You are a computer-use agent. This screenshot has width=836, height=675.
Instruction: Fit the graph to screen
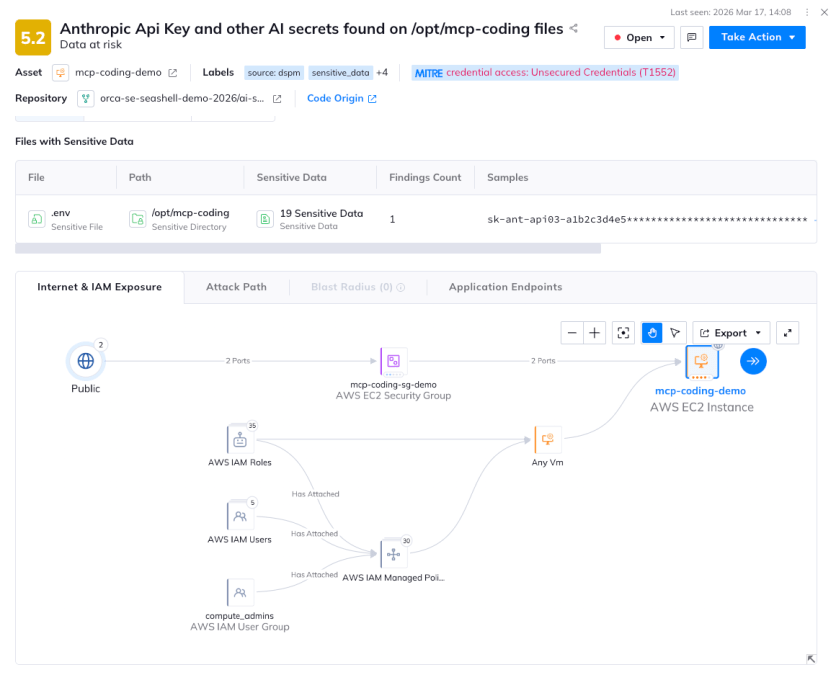[622, 332]
